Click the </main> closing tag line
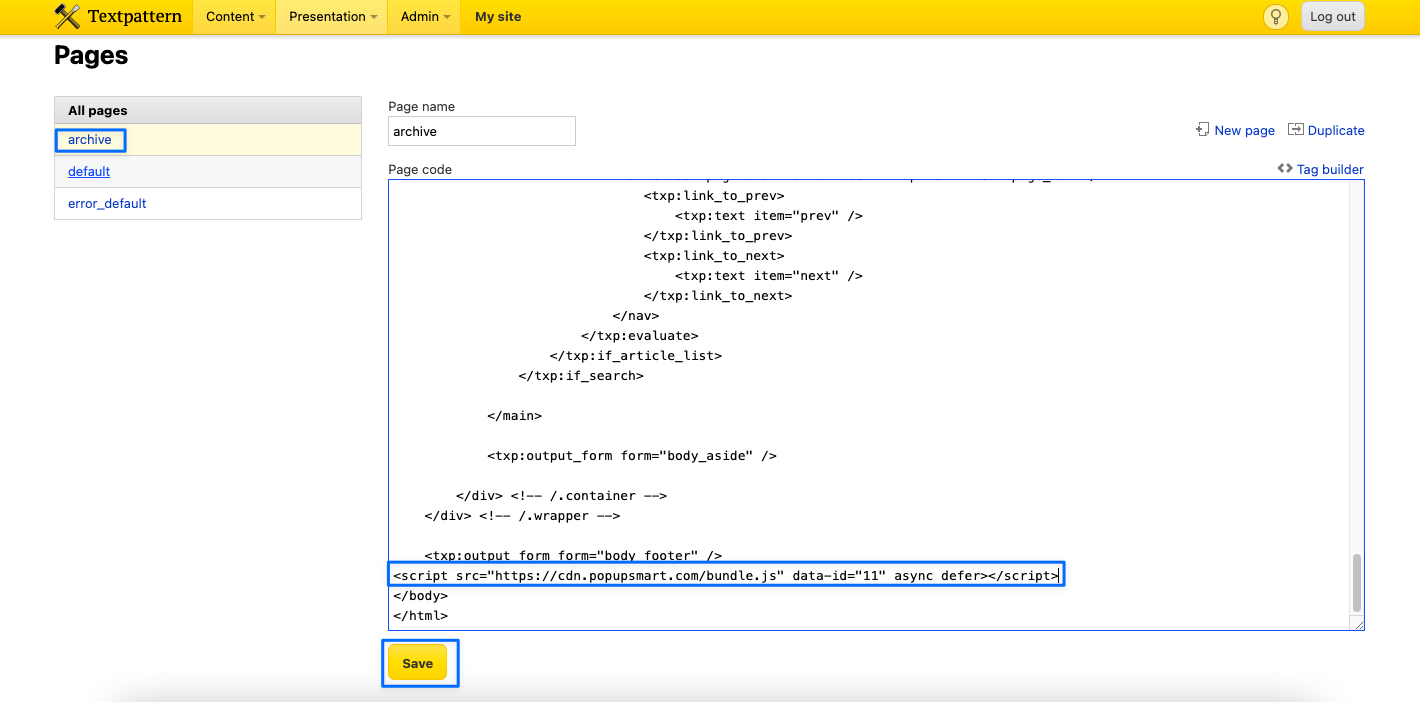 (514, 415)
